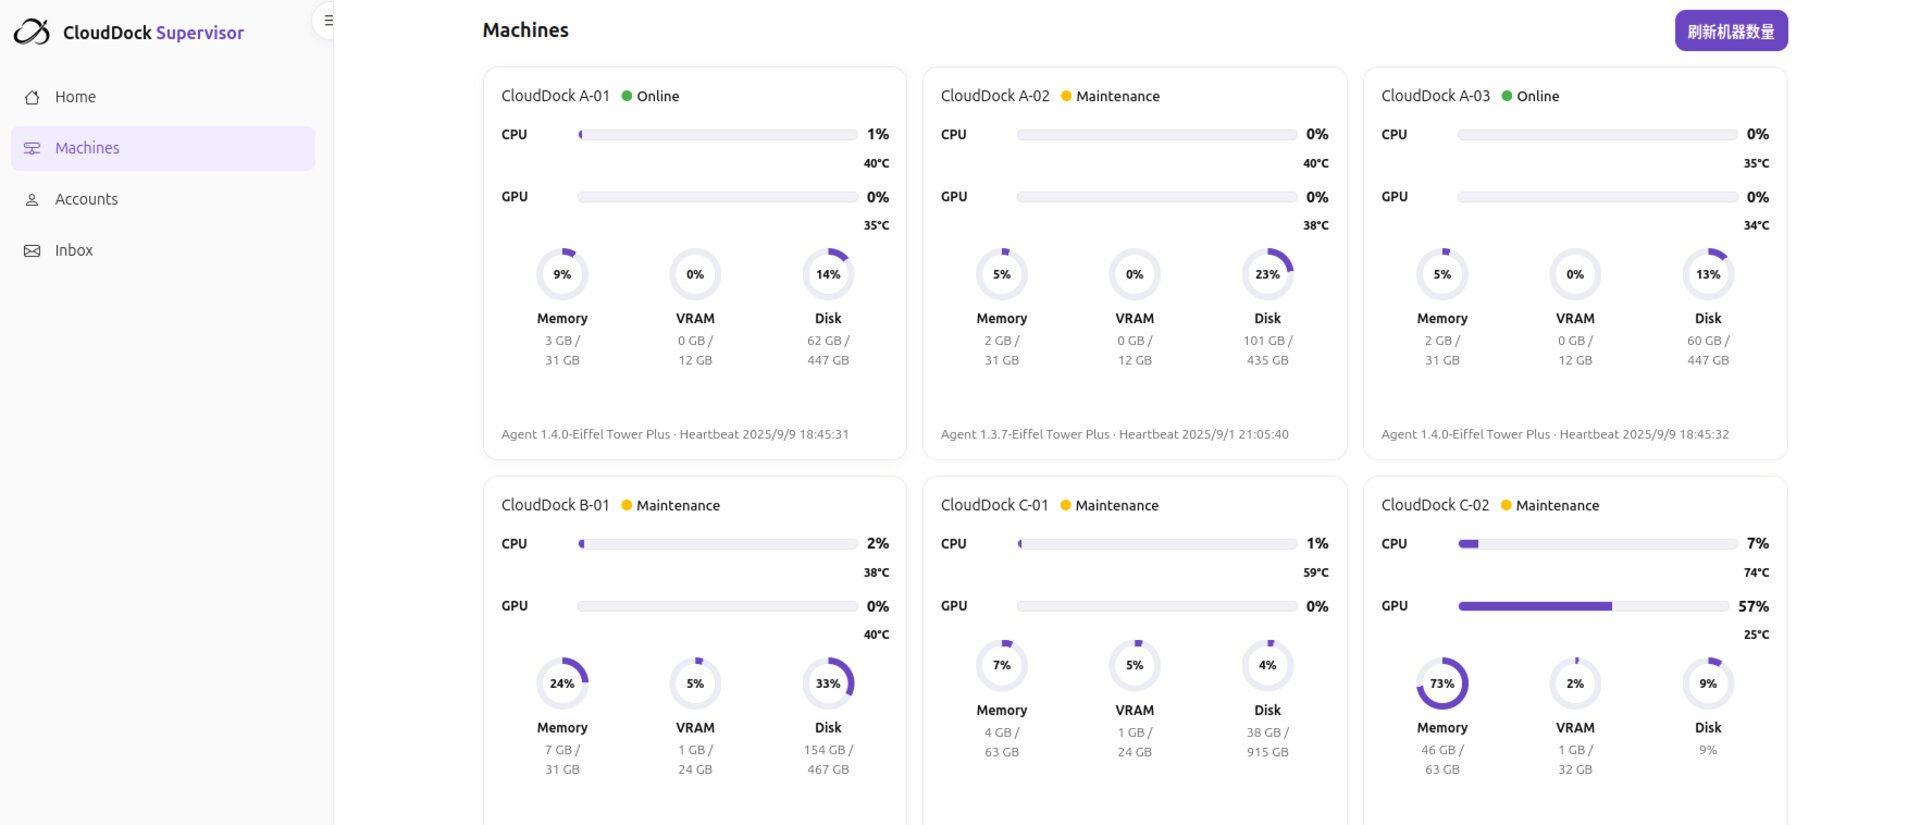This screenshot has width=1920, height=825.
Task: Open the Accounts menu item
Action: tap(86, 199)
